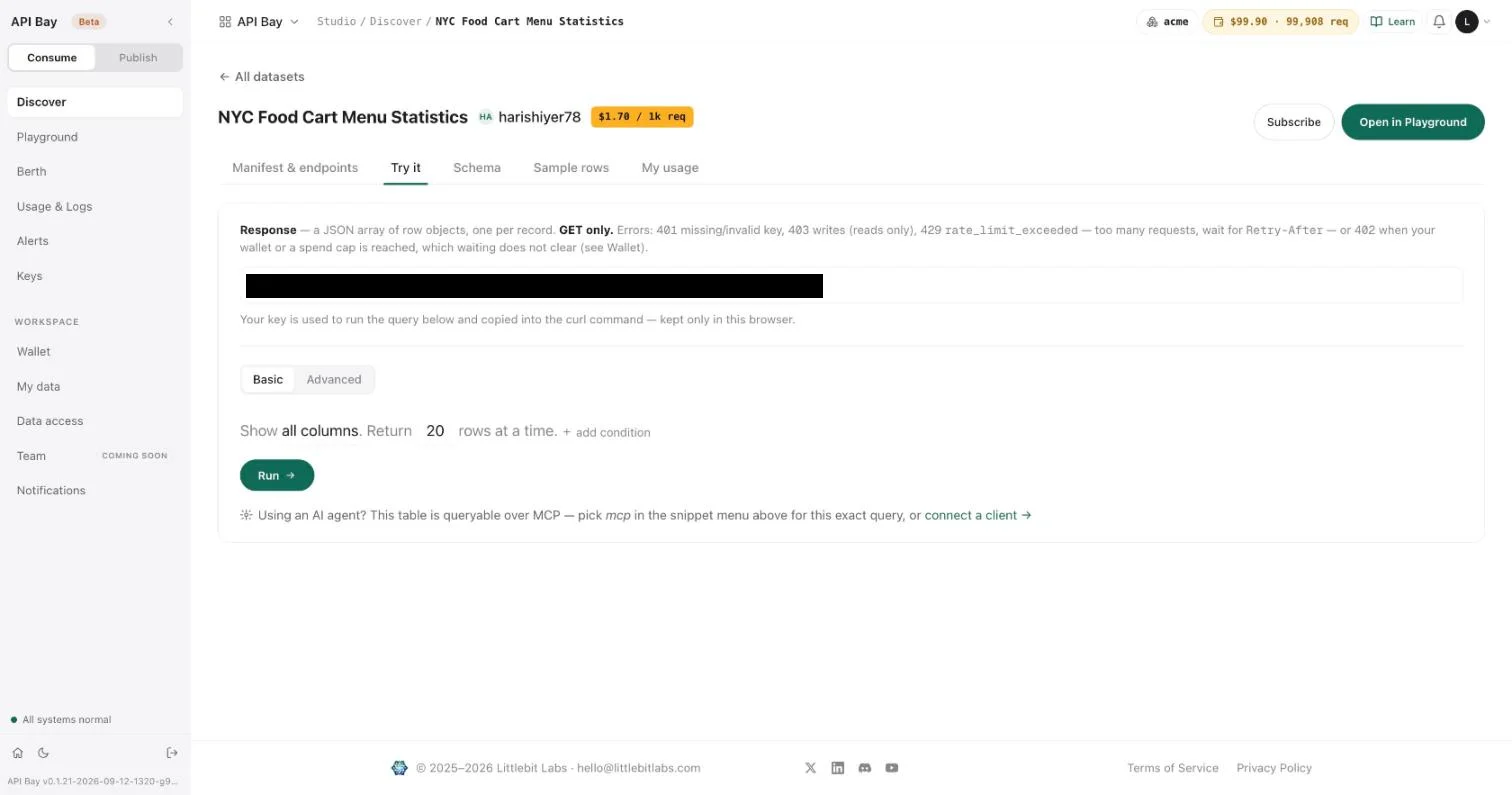Screen dimensions: 1512x795
Task: Click Littlebit Labs logo icon
Action: pyautogui.click(x=399, y=768)
